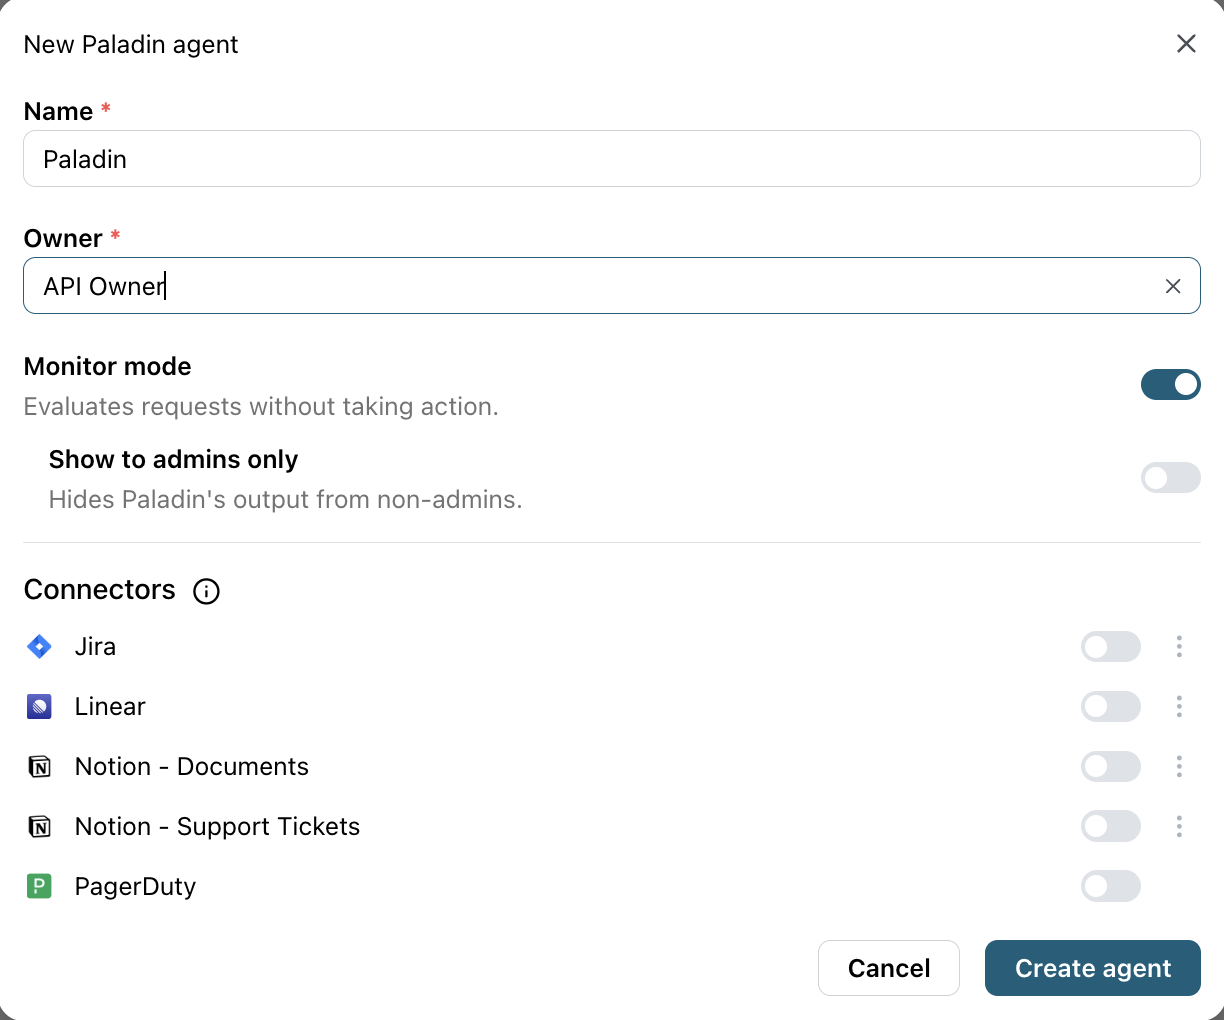Viewport: 1224px width, 1020px height.
Task: Enable Notion - Support Tickets connector
Action: pos(1111,826)
